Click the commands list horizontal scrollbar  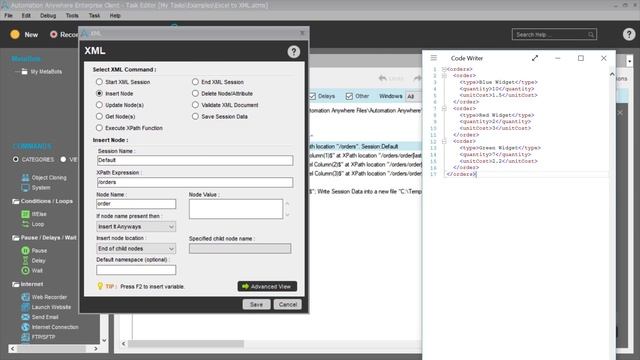53,349
